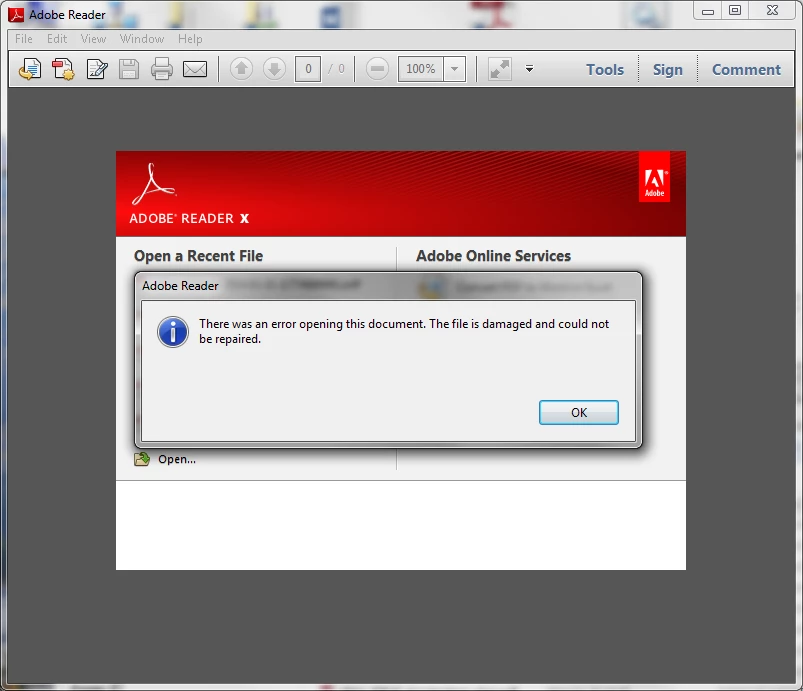Open the View menu
This screenshot has width=803, height=691.
tap(93, 39)
